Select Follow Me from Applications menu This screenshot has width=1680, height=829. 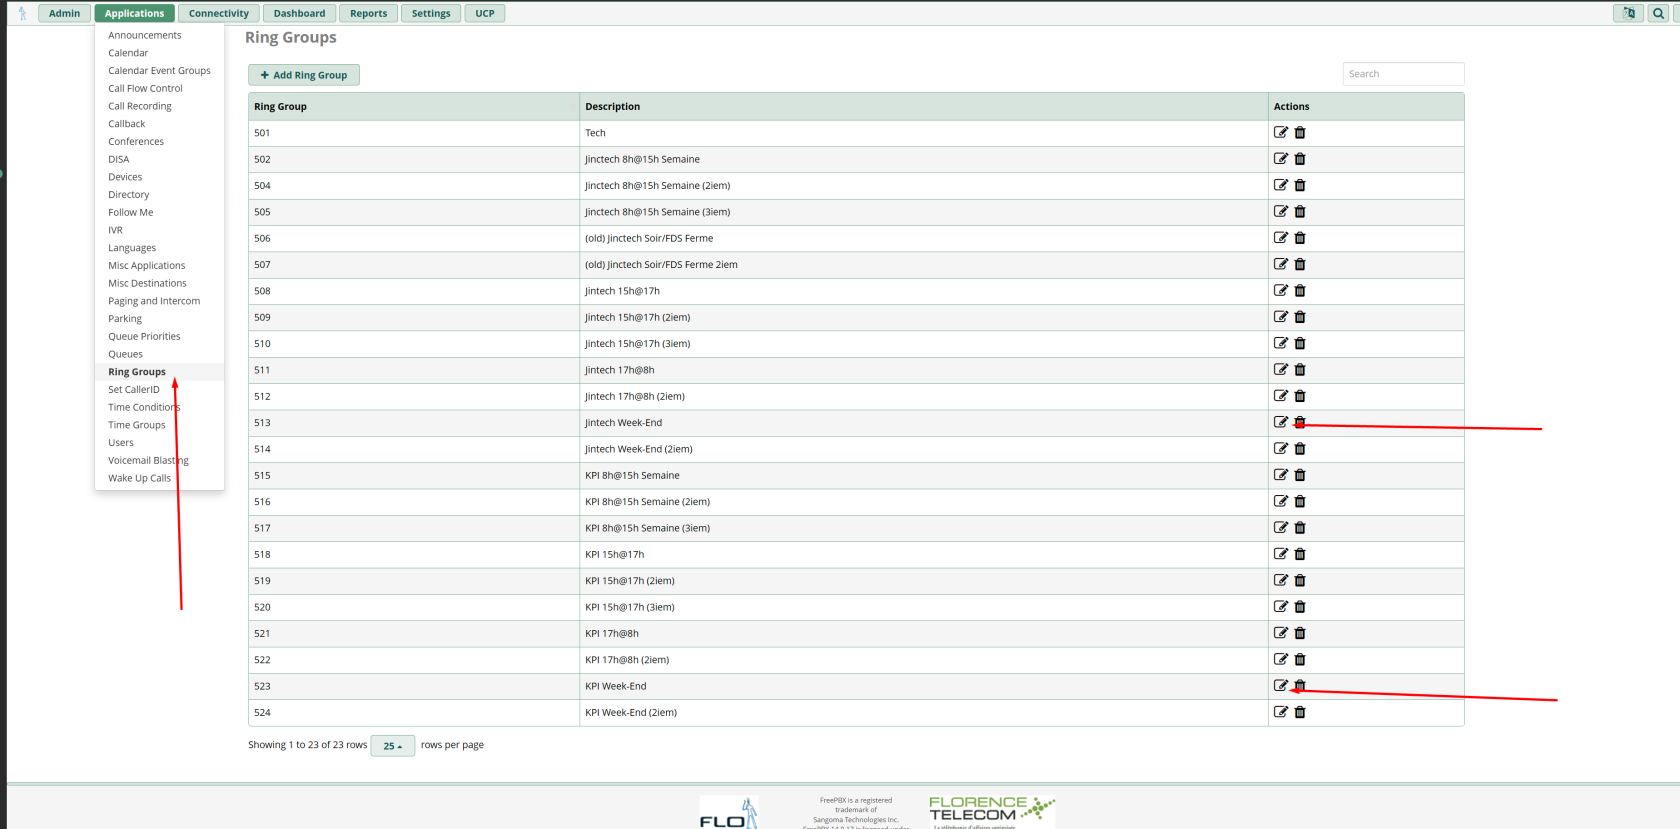(131, 212)
